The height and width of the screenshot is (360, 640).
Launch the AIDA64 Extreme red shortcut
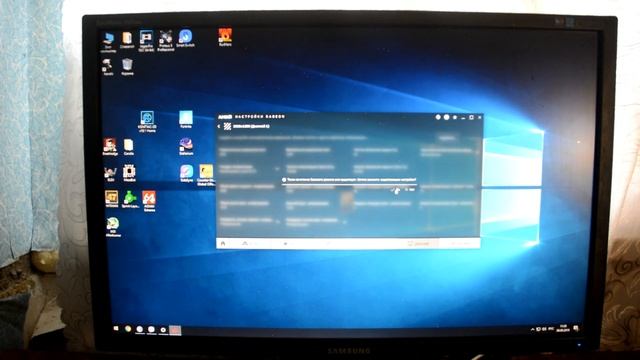[x=149, y=201]
